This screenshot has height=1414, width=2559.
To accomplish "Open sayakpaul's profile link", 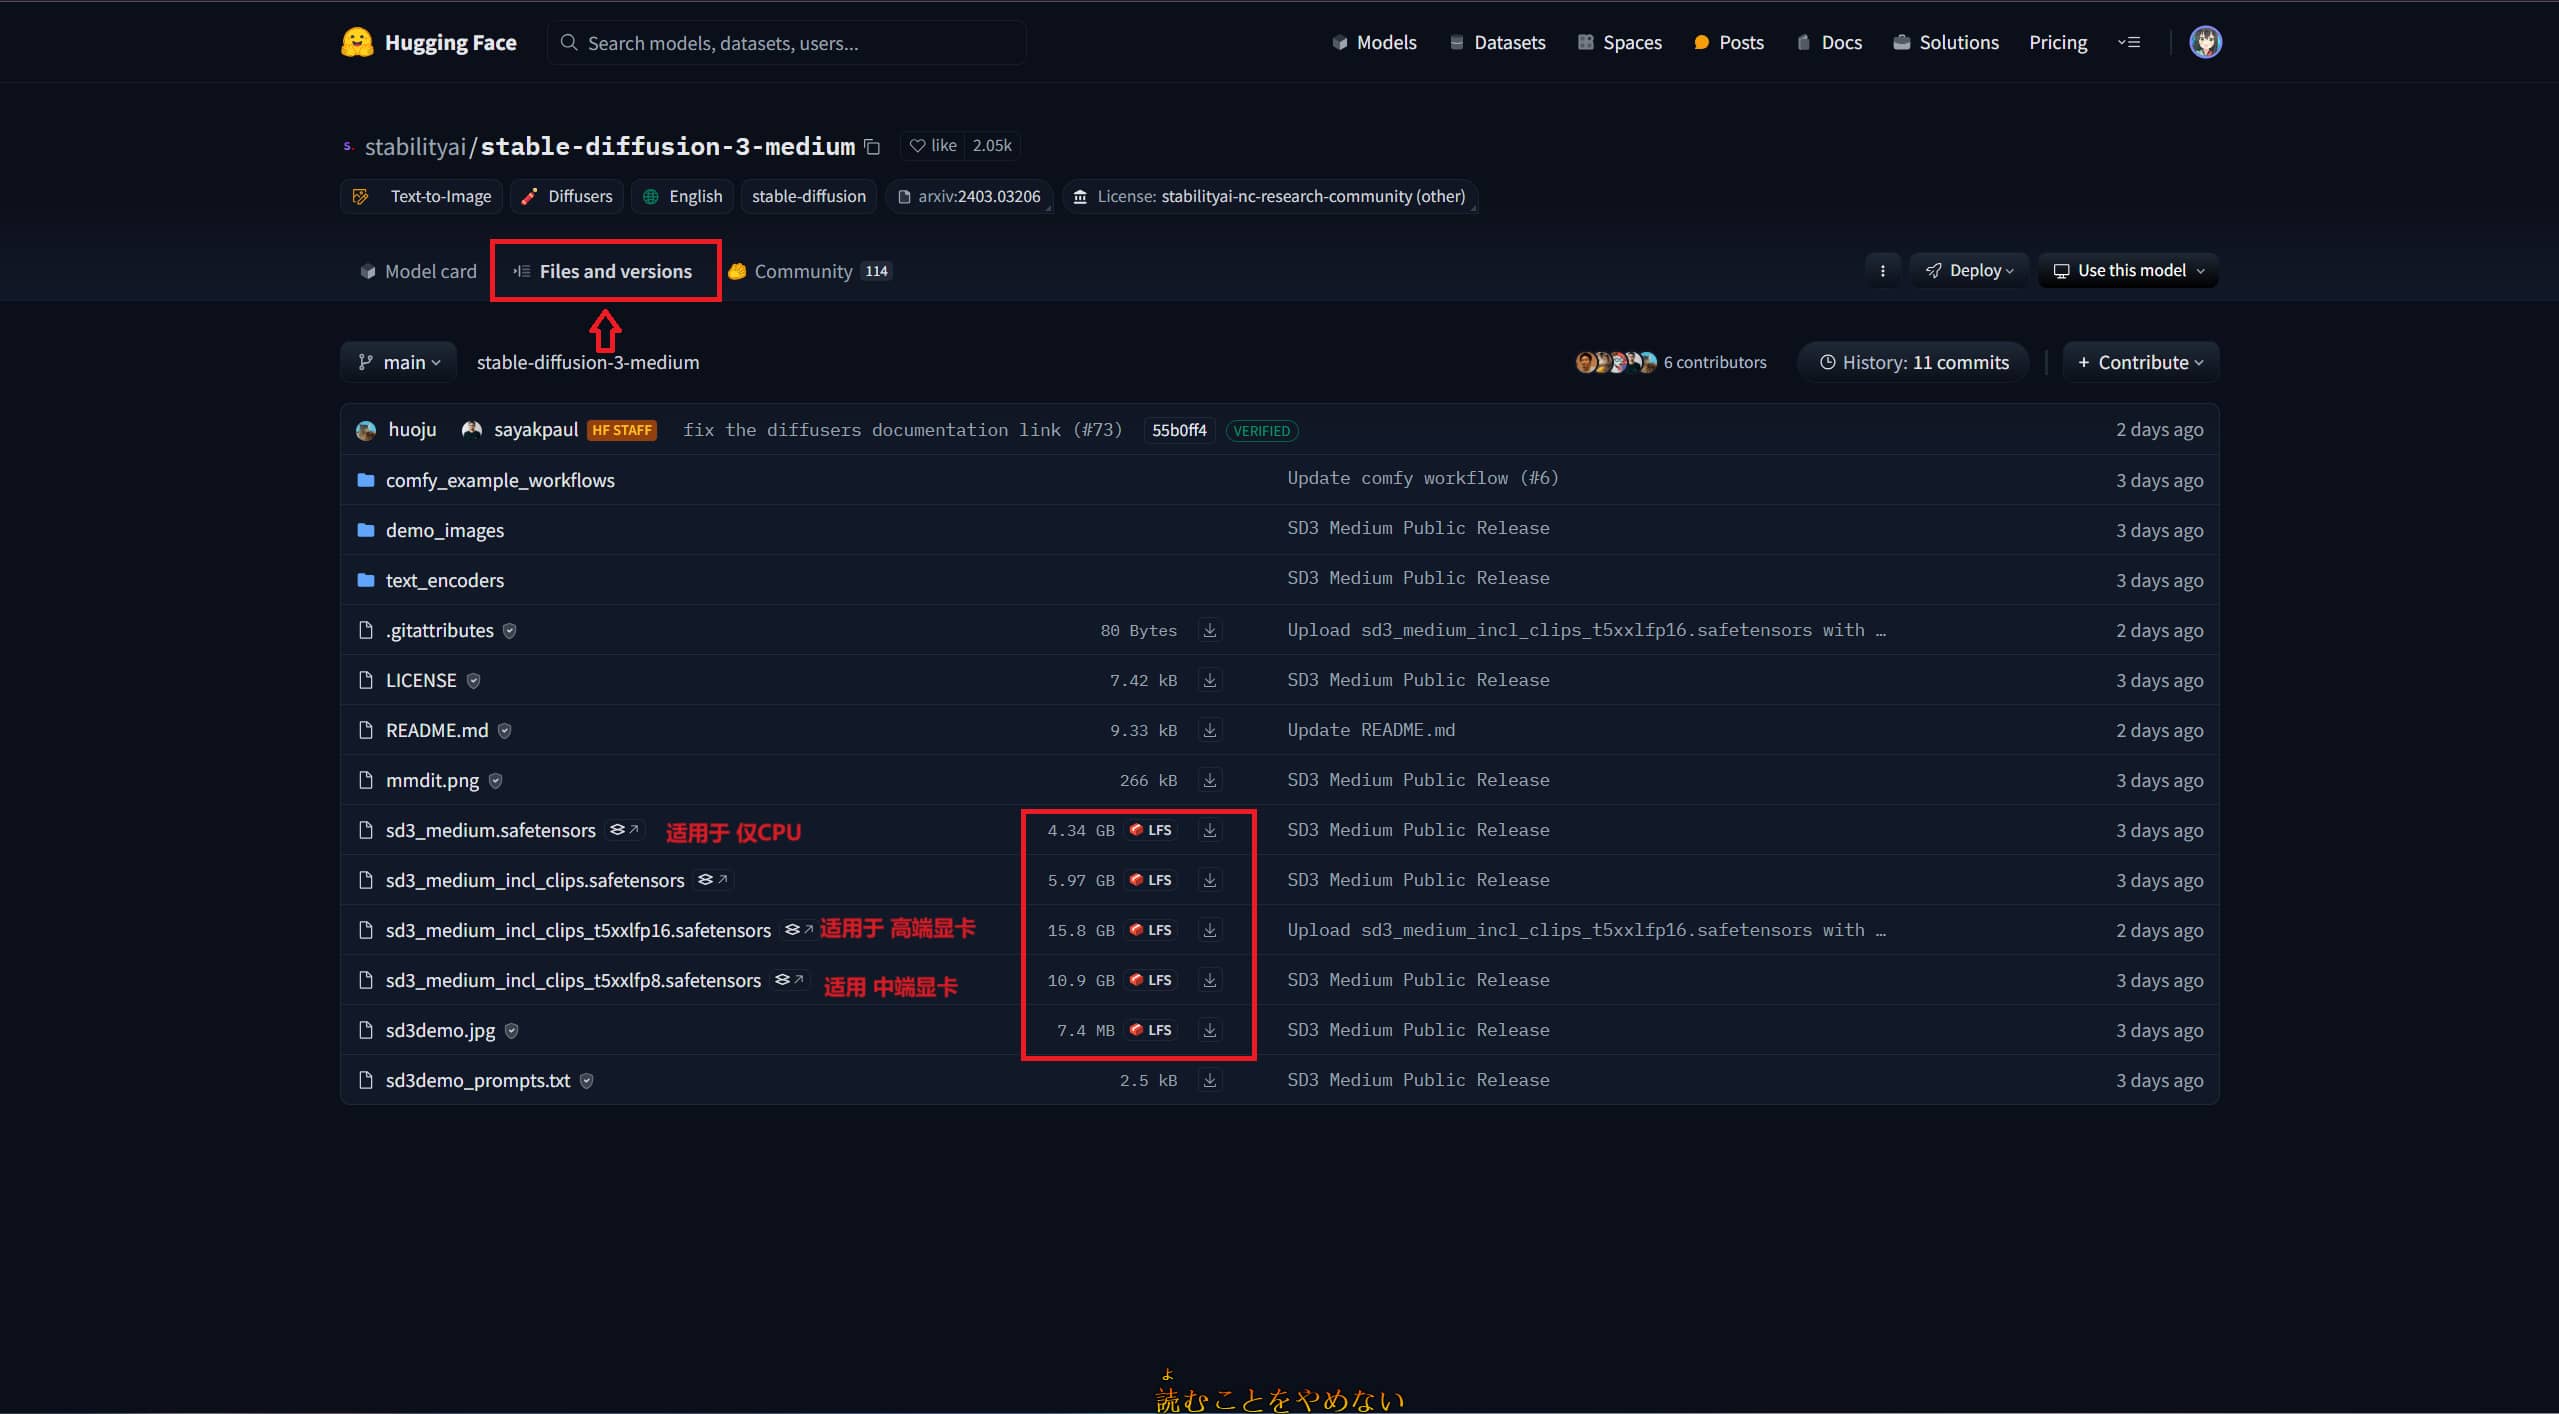I will tap(536, 430).
